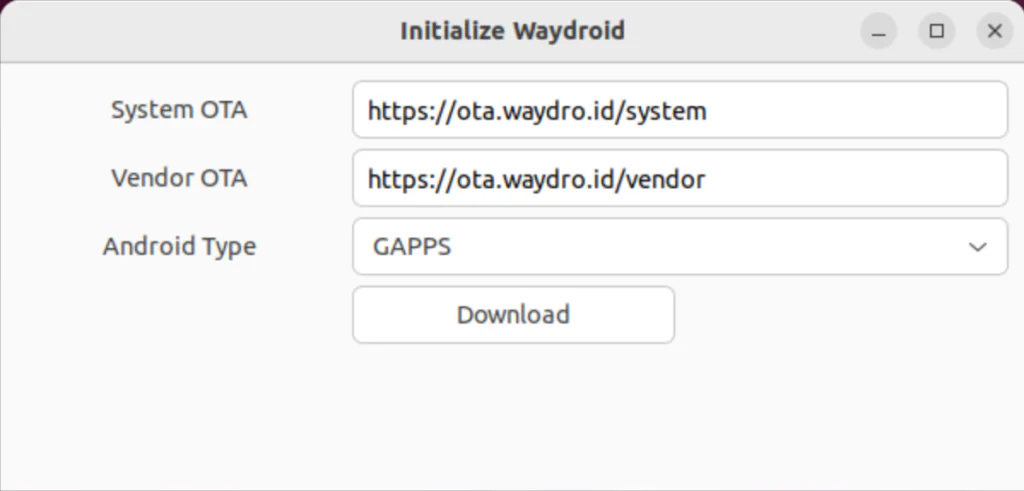Click the "Android Type" label

tap(179, 247)
